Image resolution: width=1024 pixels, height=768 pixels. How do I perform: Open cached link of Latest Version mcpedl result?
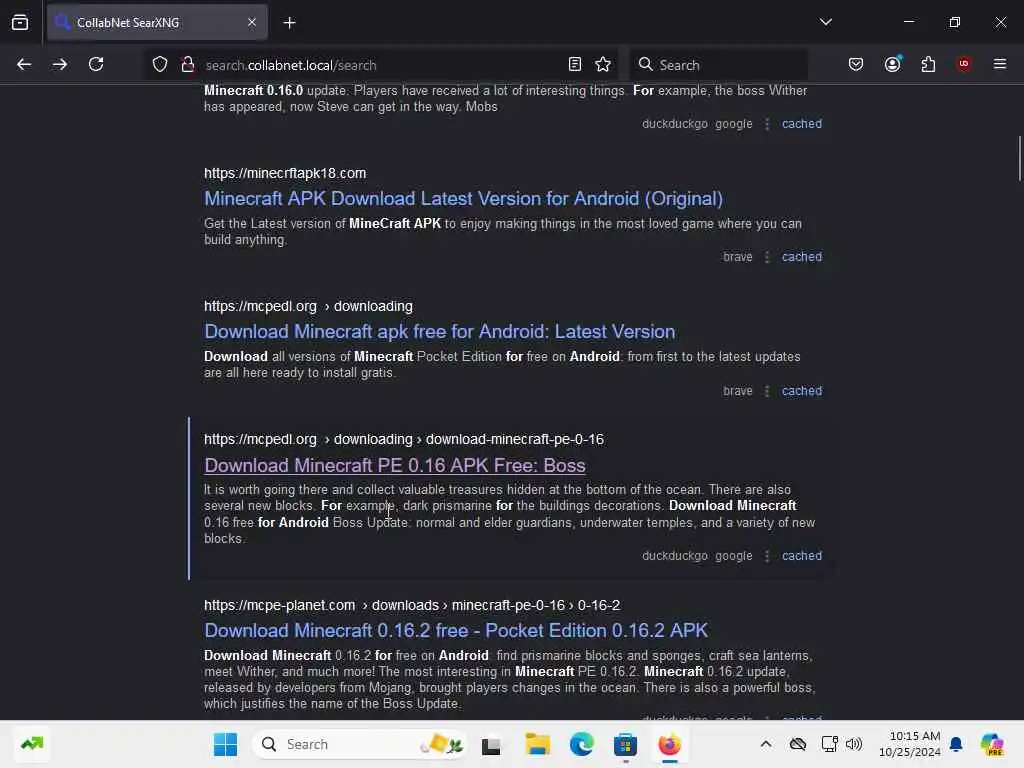(802, 391)
